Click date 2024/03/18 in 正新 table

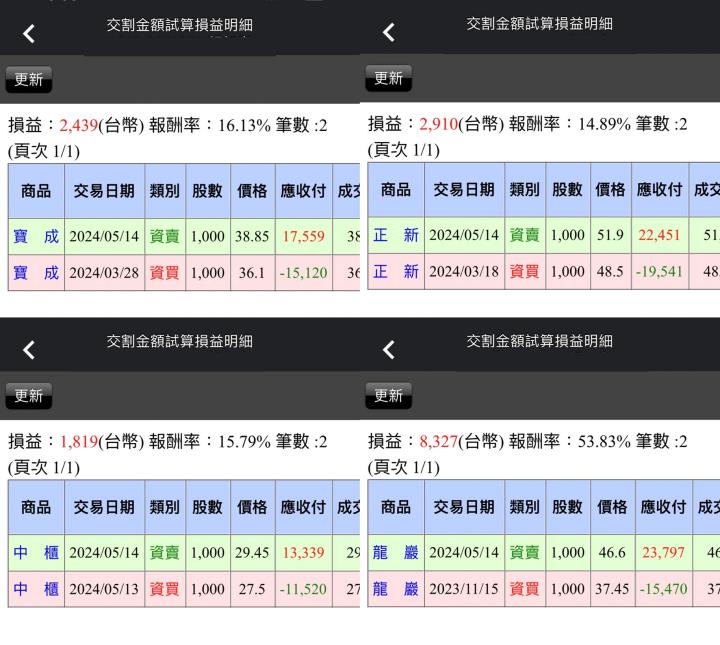[x=464, y=271]
